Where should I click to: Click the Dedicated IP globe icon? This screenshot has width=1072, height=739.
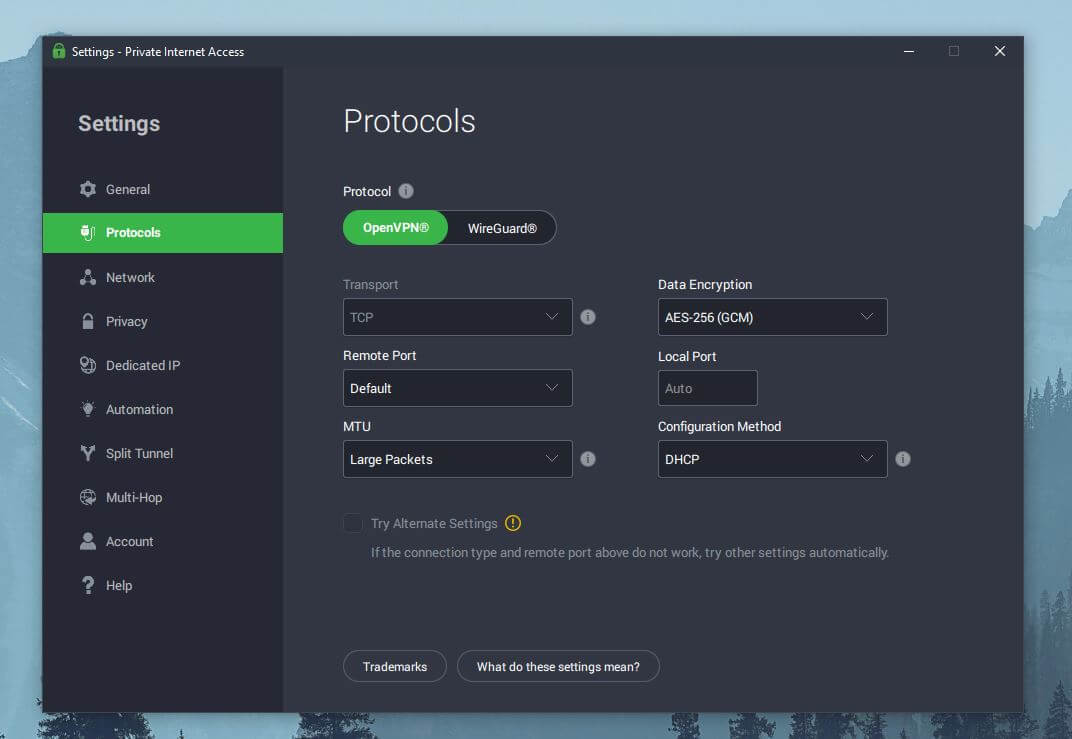(88, 365)
